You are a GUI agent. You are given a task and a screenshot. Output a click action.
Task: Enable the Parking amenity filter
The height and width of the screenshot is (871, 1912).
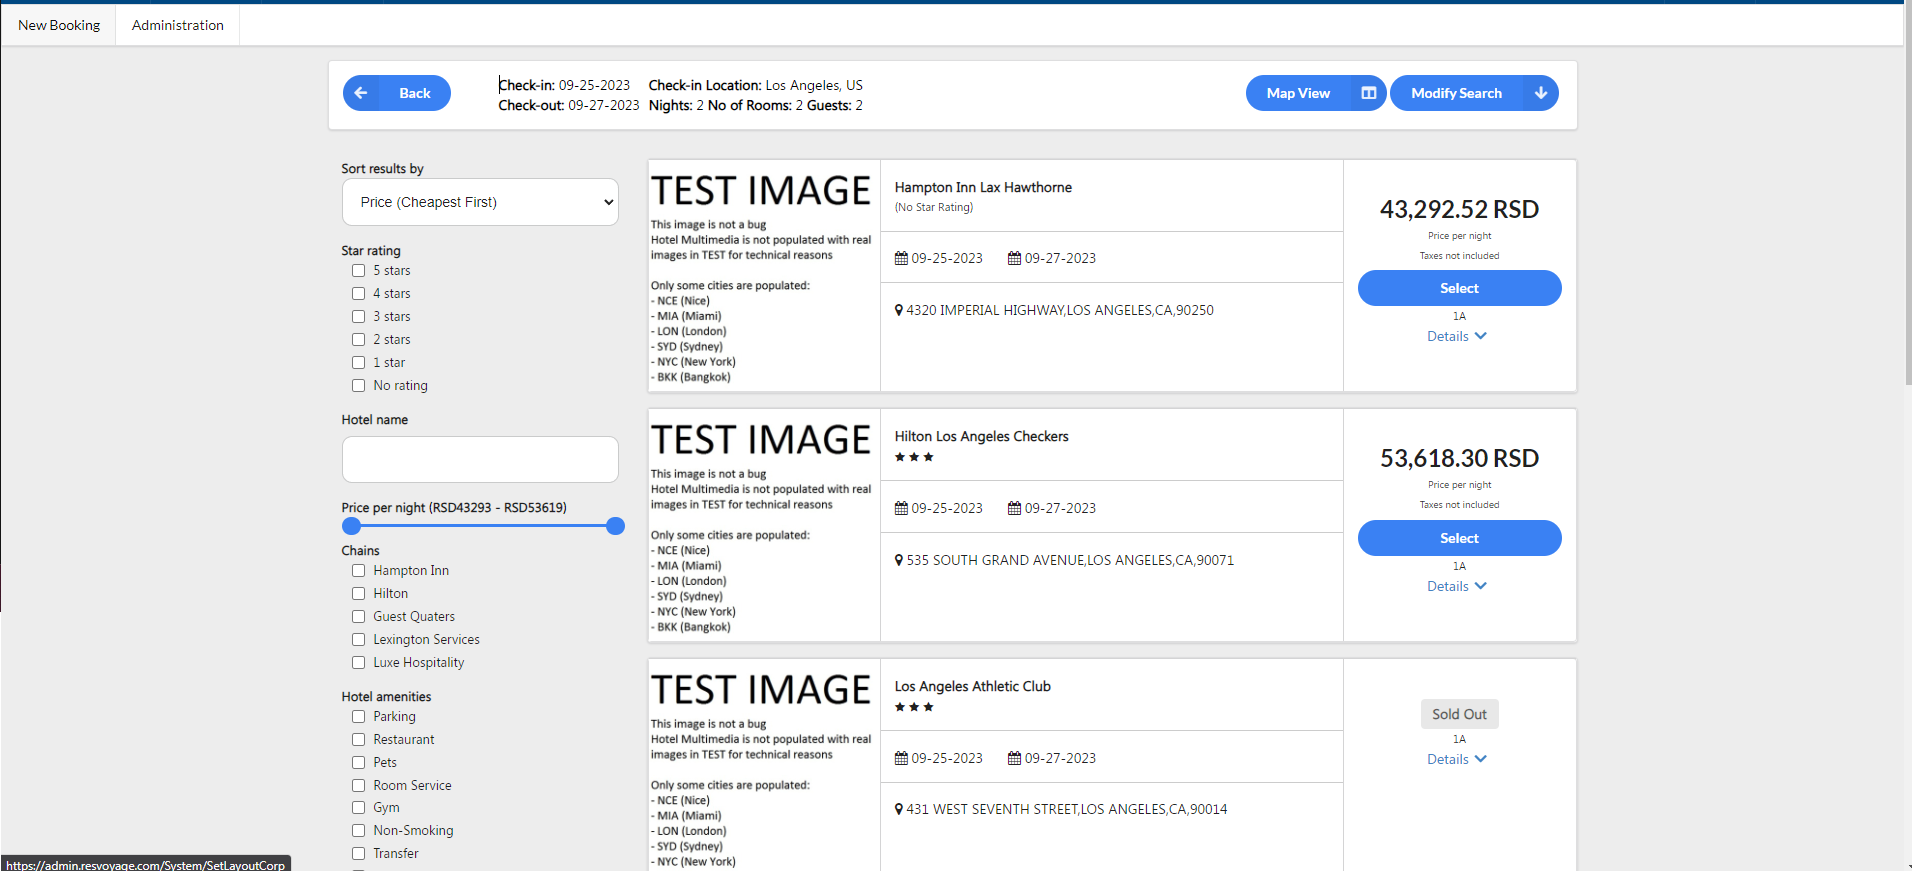click(358, 717)
